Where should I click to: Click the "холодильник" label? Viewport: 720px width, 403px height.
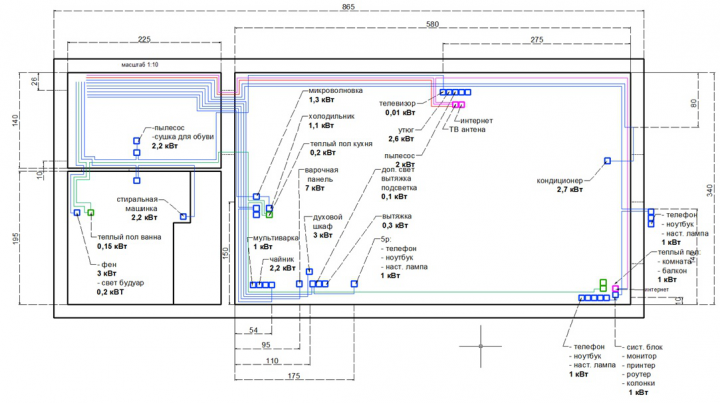tap(332, 116)
